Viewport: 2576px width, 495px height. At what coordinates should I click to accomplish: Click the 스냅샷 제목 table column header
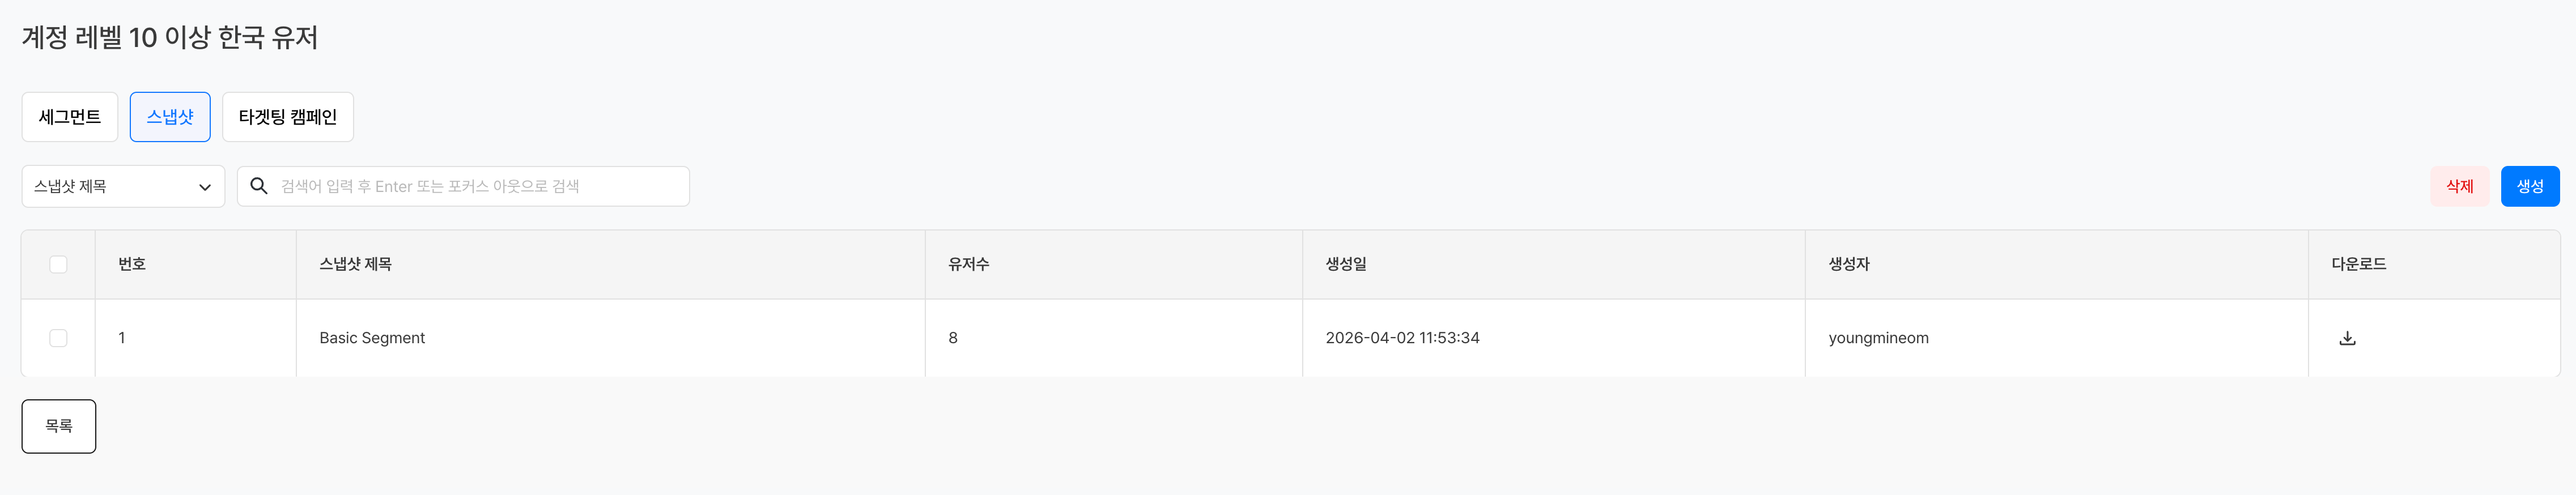coord(355,264)
